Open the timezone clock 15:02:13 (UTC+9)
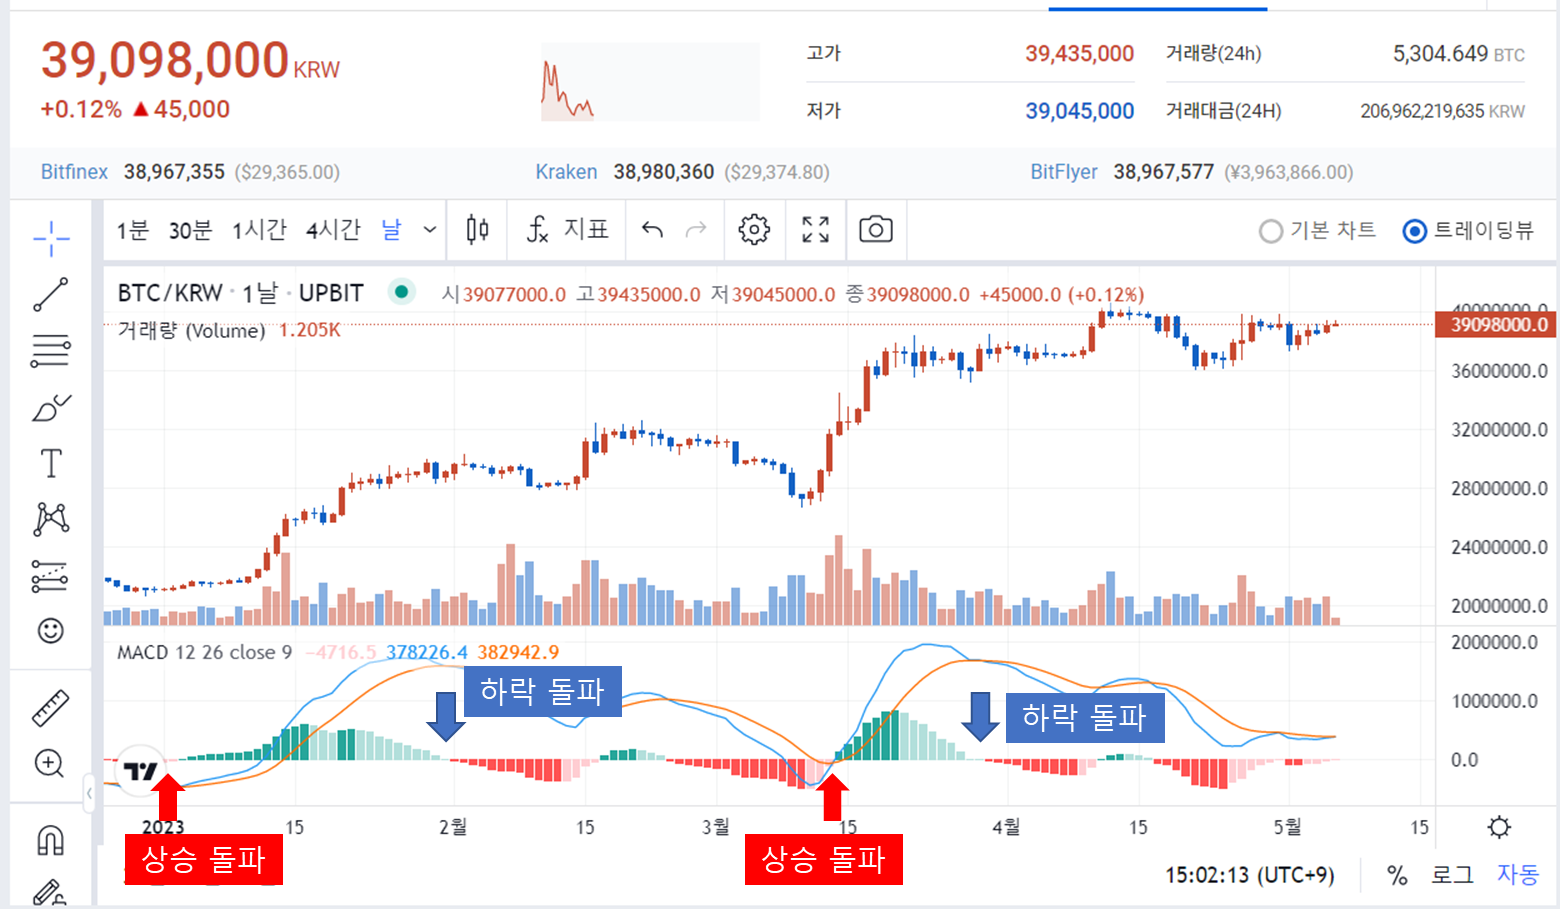Image resolution: width=1560 pixels, height=909 pixels. [1250, 875]
